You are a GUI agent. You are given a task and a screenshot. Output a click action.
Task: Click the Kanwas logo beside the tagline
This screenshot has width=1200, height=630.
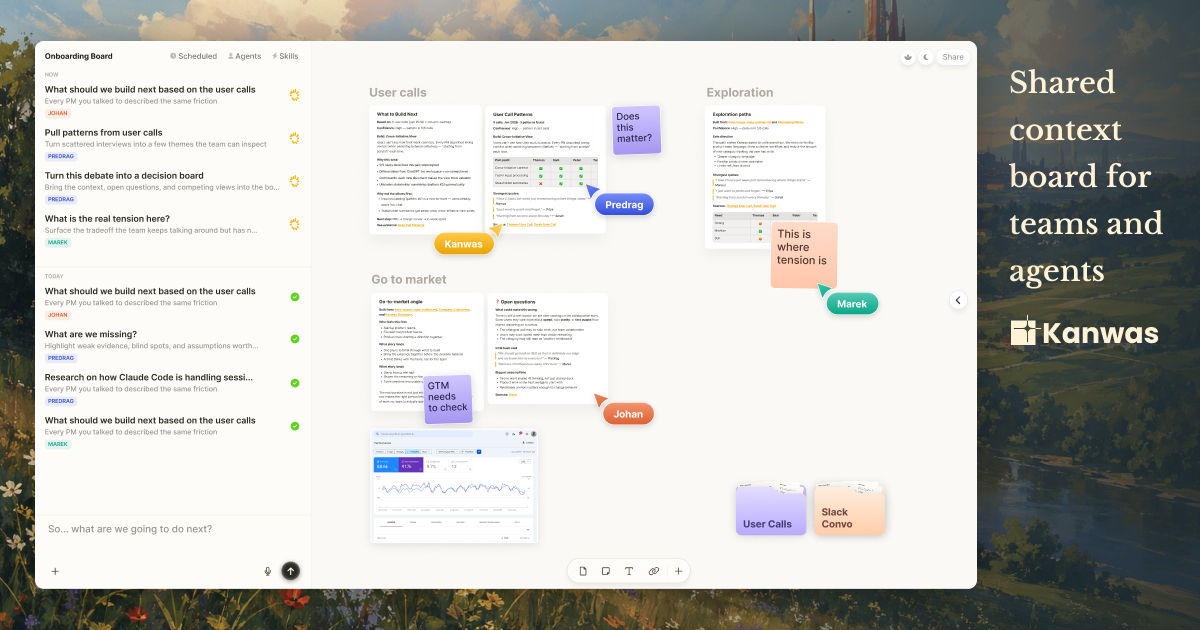click(1086, 333)
